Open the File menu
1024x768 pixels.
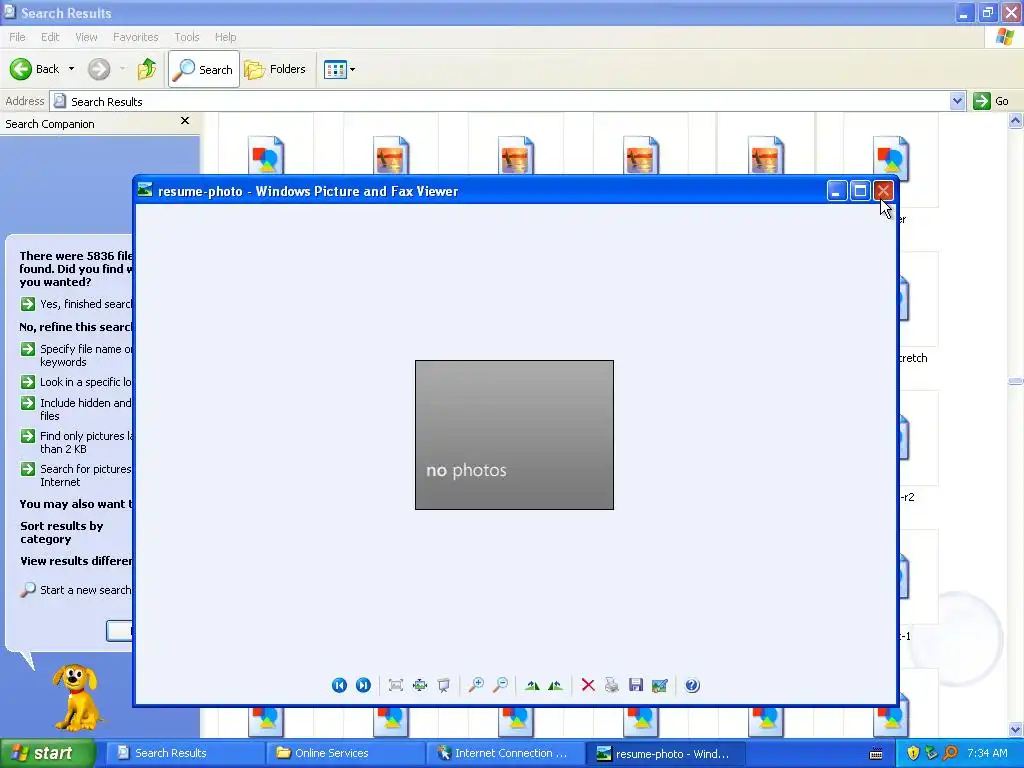[18, 37]
